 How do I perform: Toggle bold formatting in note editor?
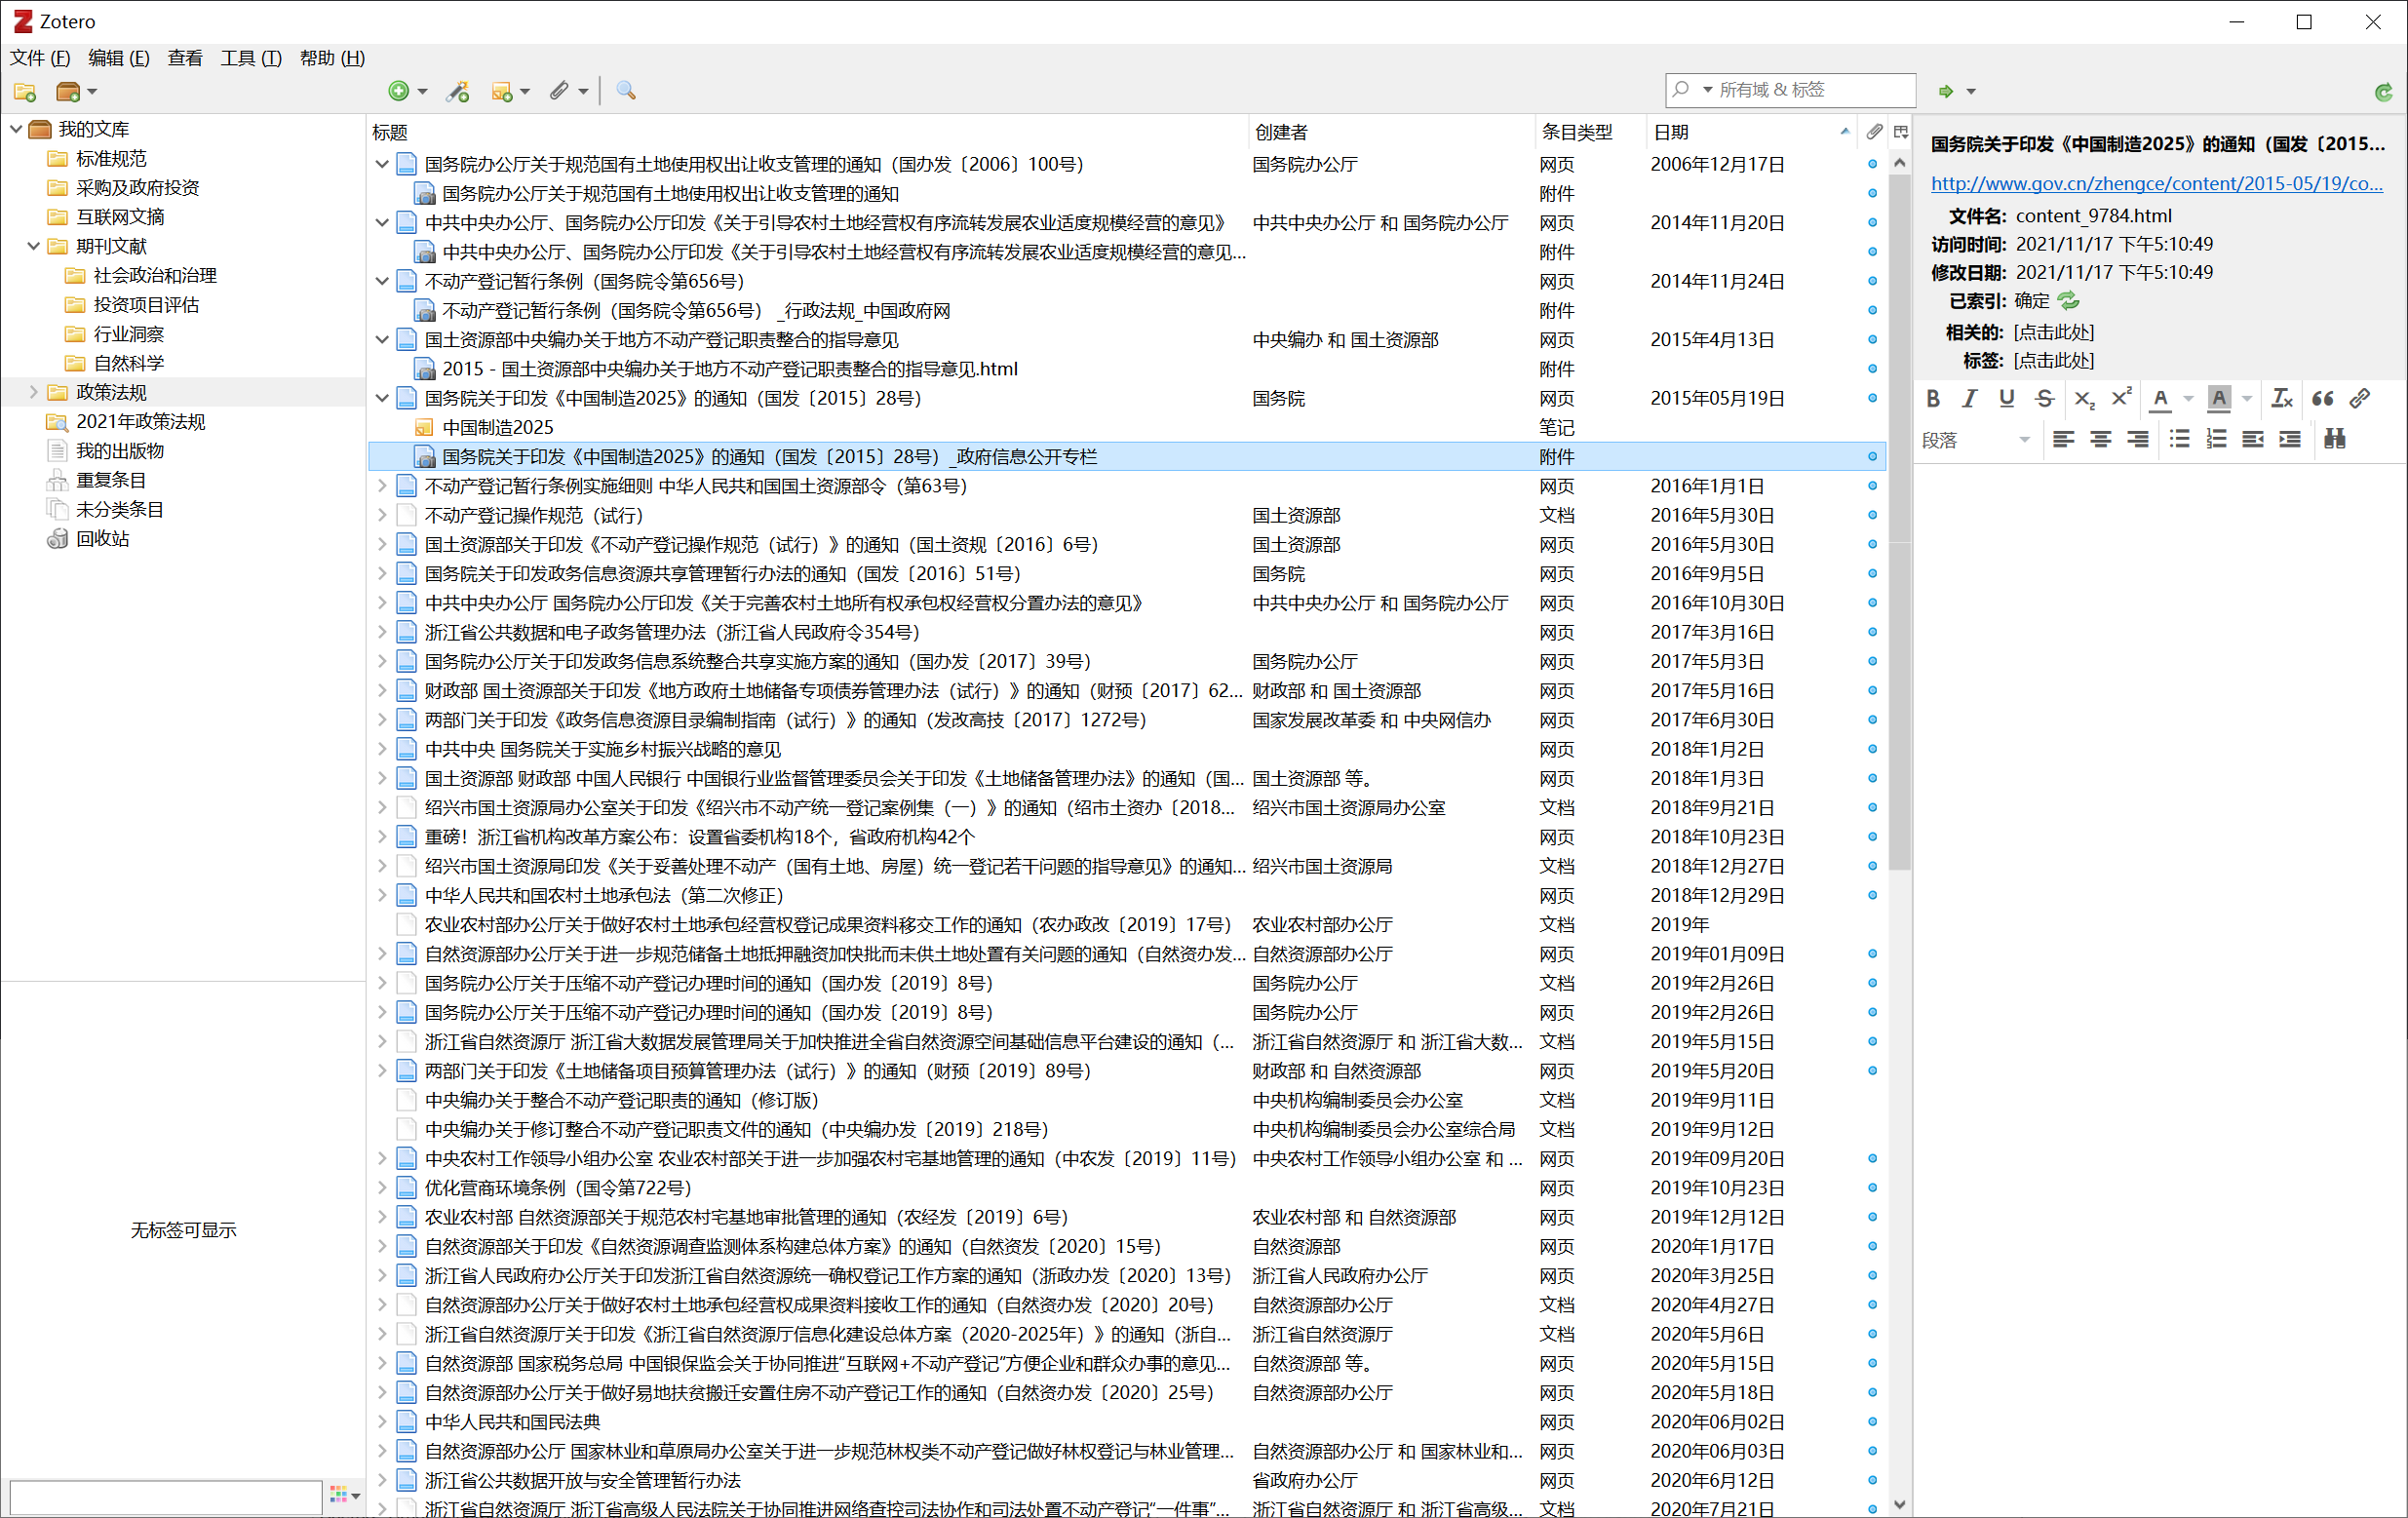point(1933,399)
